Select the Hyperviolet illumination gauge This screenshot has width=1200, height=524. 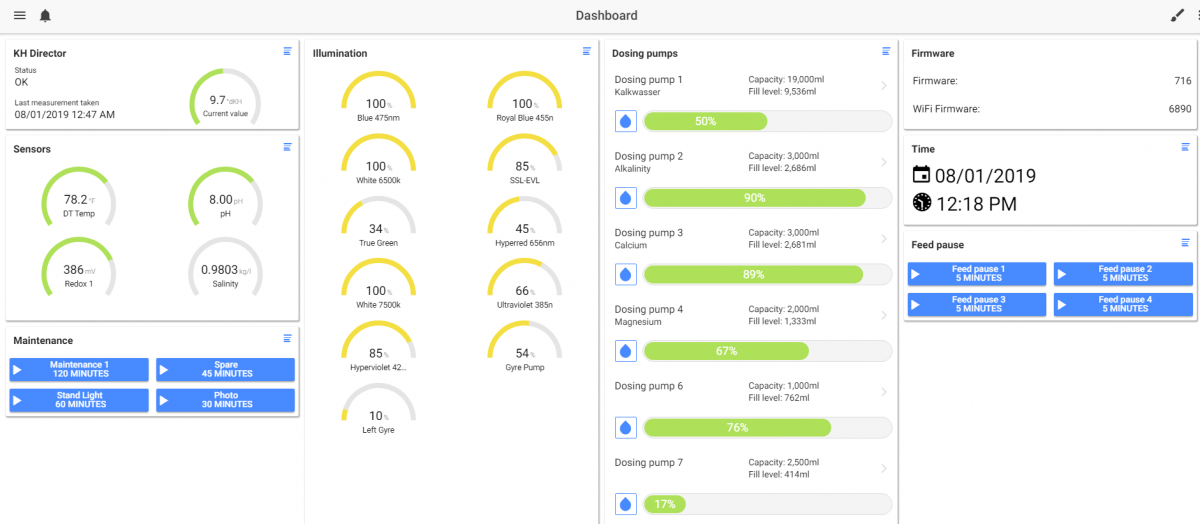click(378, 348)
